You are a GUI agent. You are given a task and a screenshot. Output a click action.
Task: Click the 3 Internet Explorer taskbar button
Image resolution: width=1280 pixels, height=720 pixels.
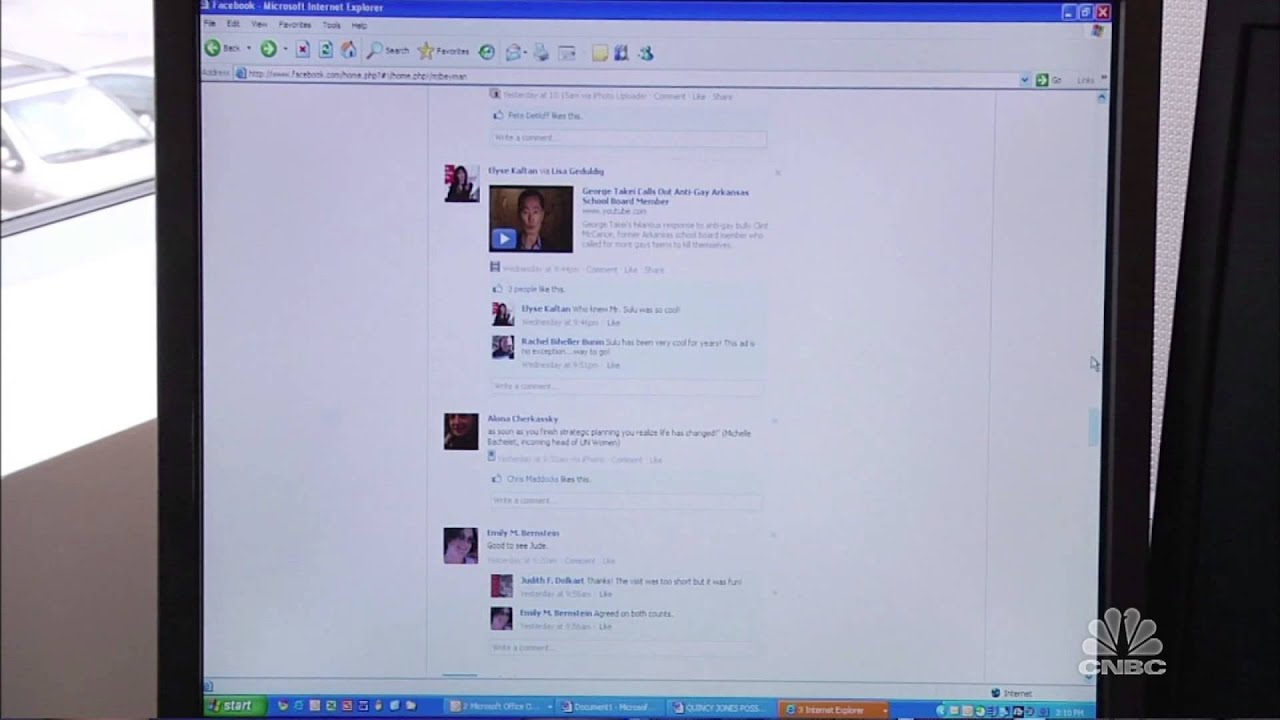[x=834, y=710]
